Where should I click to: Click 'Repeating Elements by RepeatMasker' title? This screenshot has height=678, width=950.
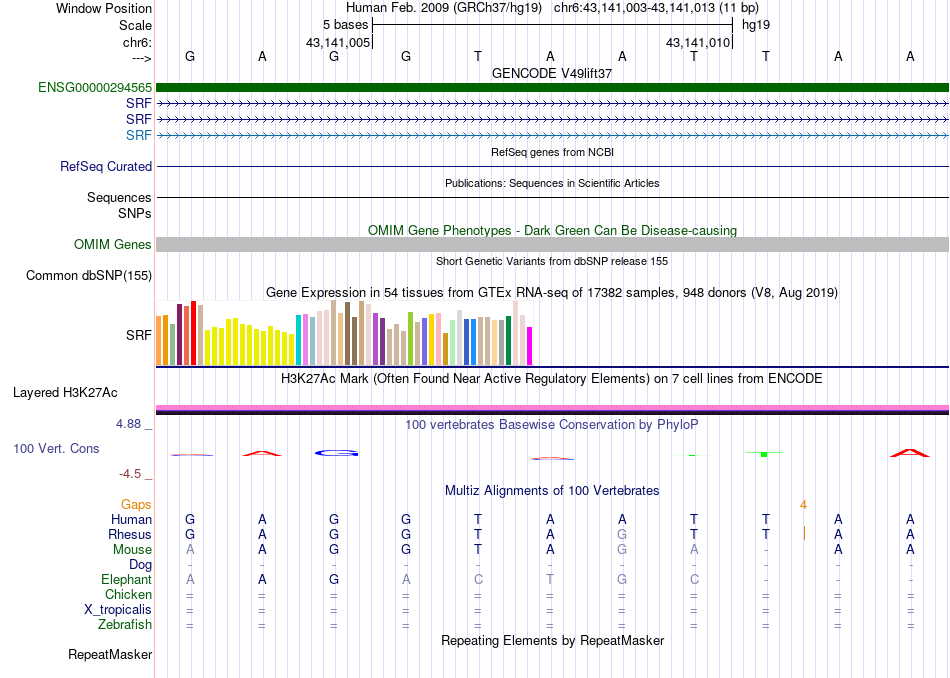(x=552, y=640)
